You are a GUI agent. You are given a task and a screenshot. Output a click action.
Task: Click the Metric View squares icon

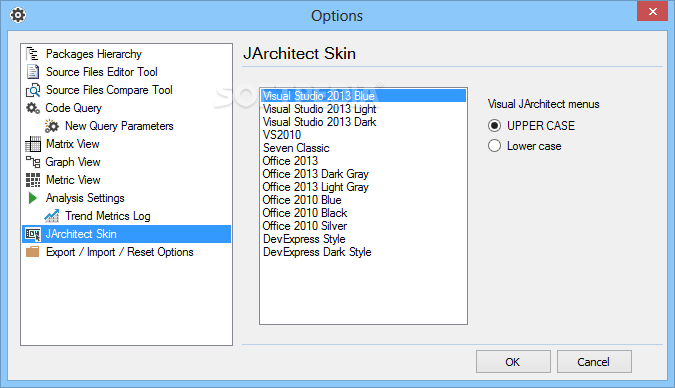[x=33, y=180]
